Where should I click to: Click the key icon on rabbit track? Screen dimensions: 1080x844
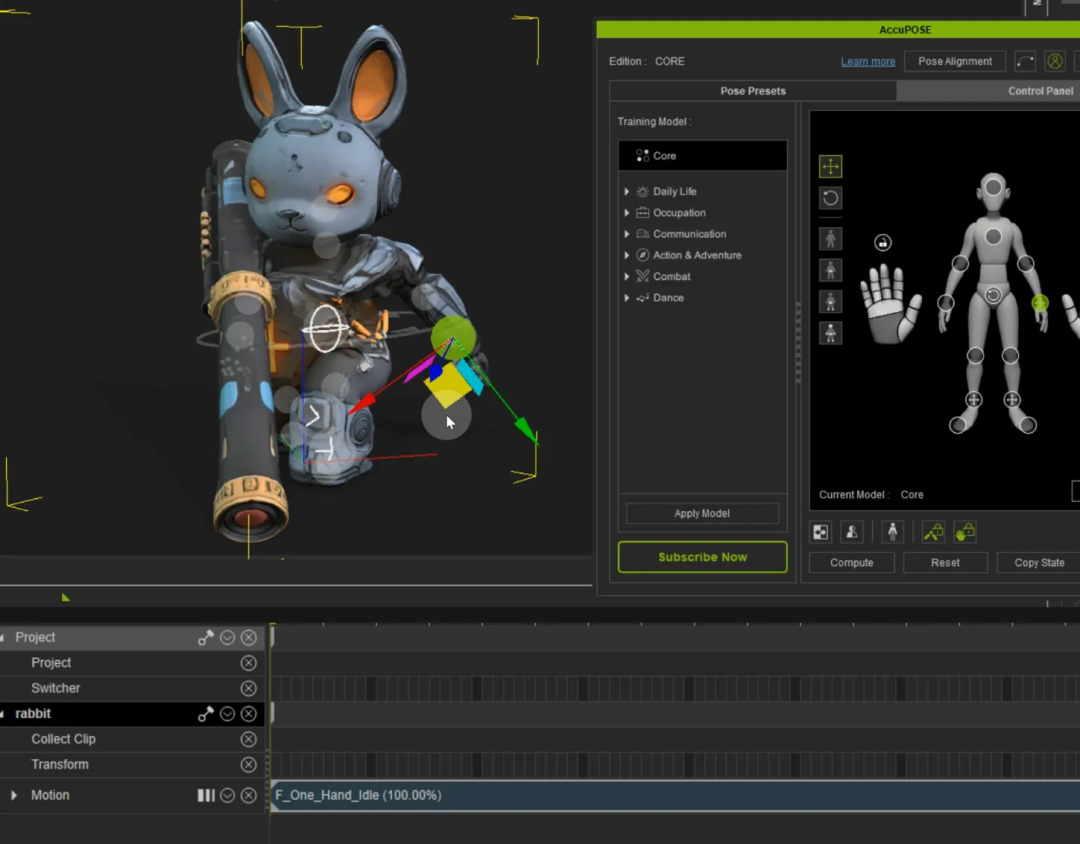[205, 714]
